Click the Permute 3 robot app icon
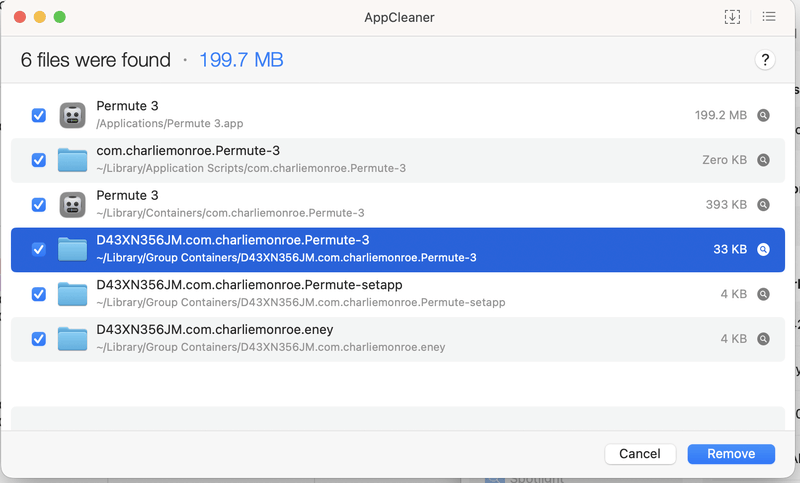 [x=72, y=115]
